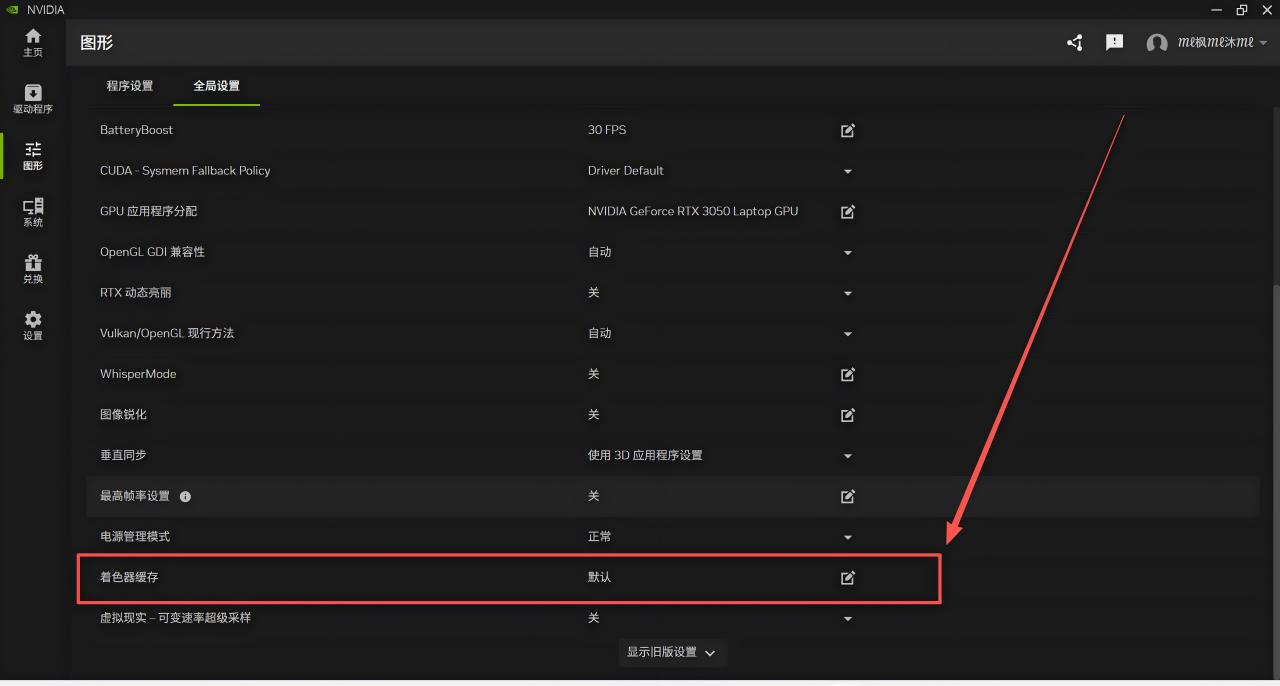Viewport: 1280px width, 686px height.
Task: Edit the BatteryBoost setting
Action: 848,130
